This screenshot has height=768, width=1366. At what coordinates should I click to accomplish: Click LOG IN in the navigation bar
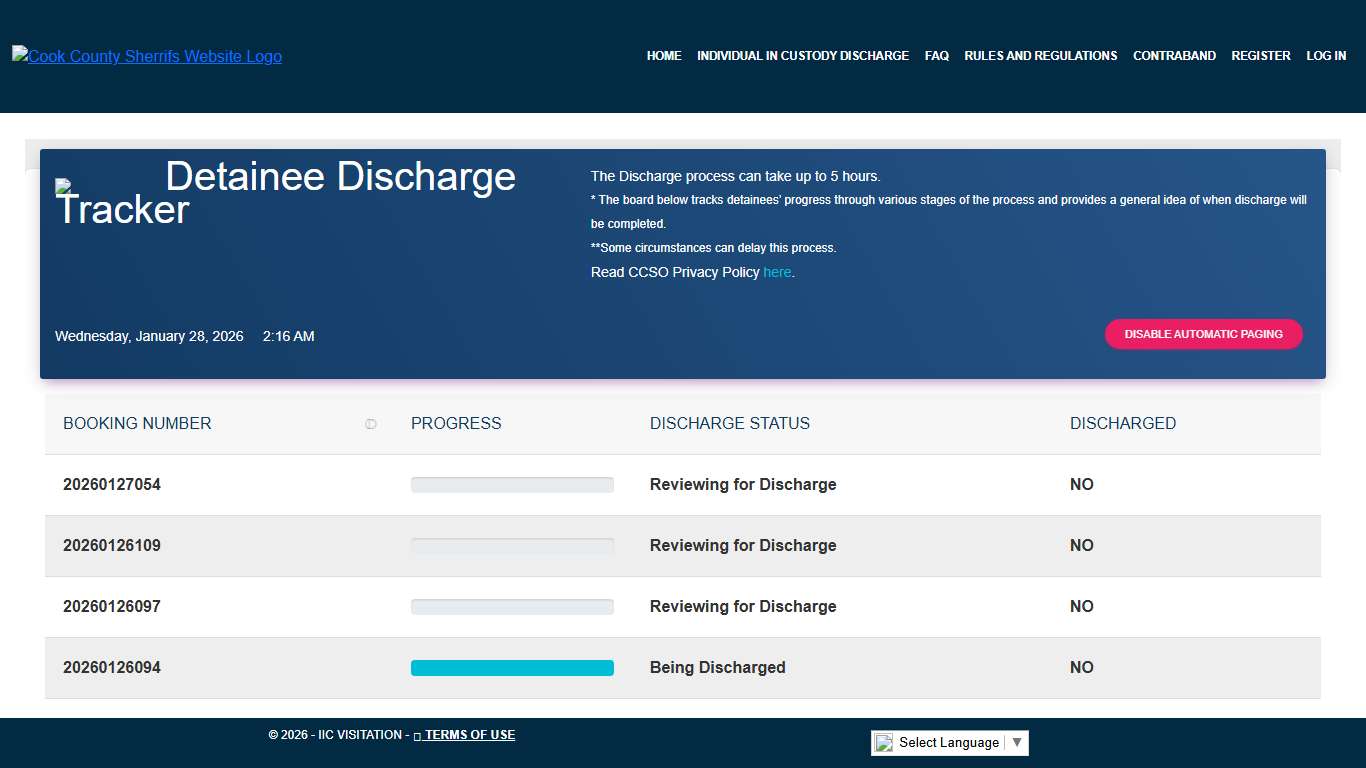(x=1325, y=56)
